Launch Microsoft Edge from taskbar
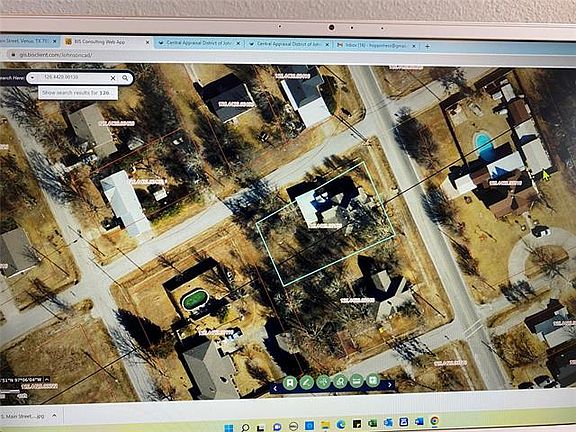Screen dimensions: 576x432 (x=341, y=425)
